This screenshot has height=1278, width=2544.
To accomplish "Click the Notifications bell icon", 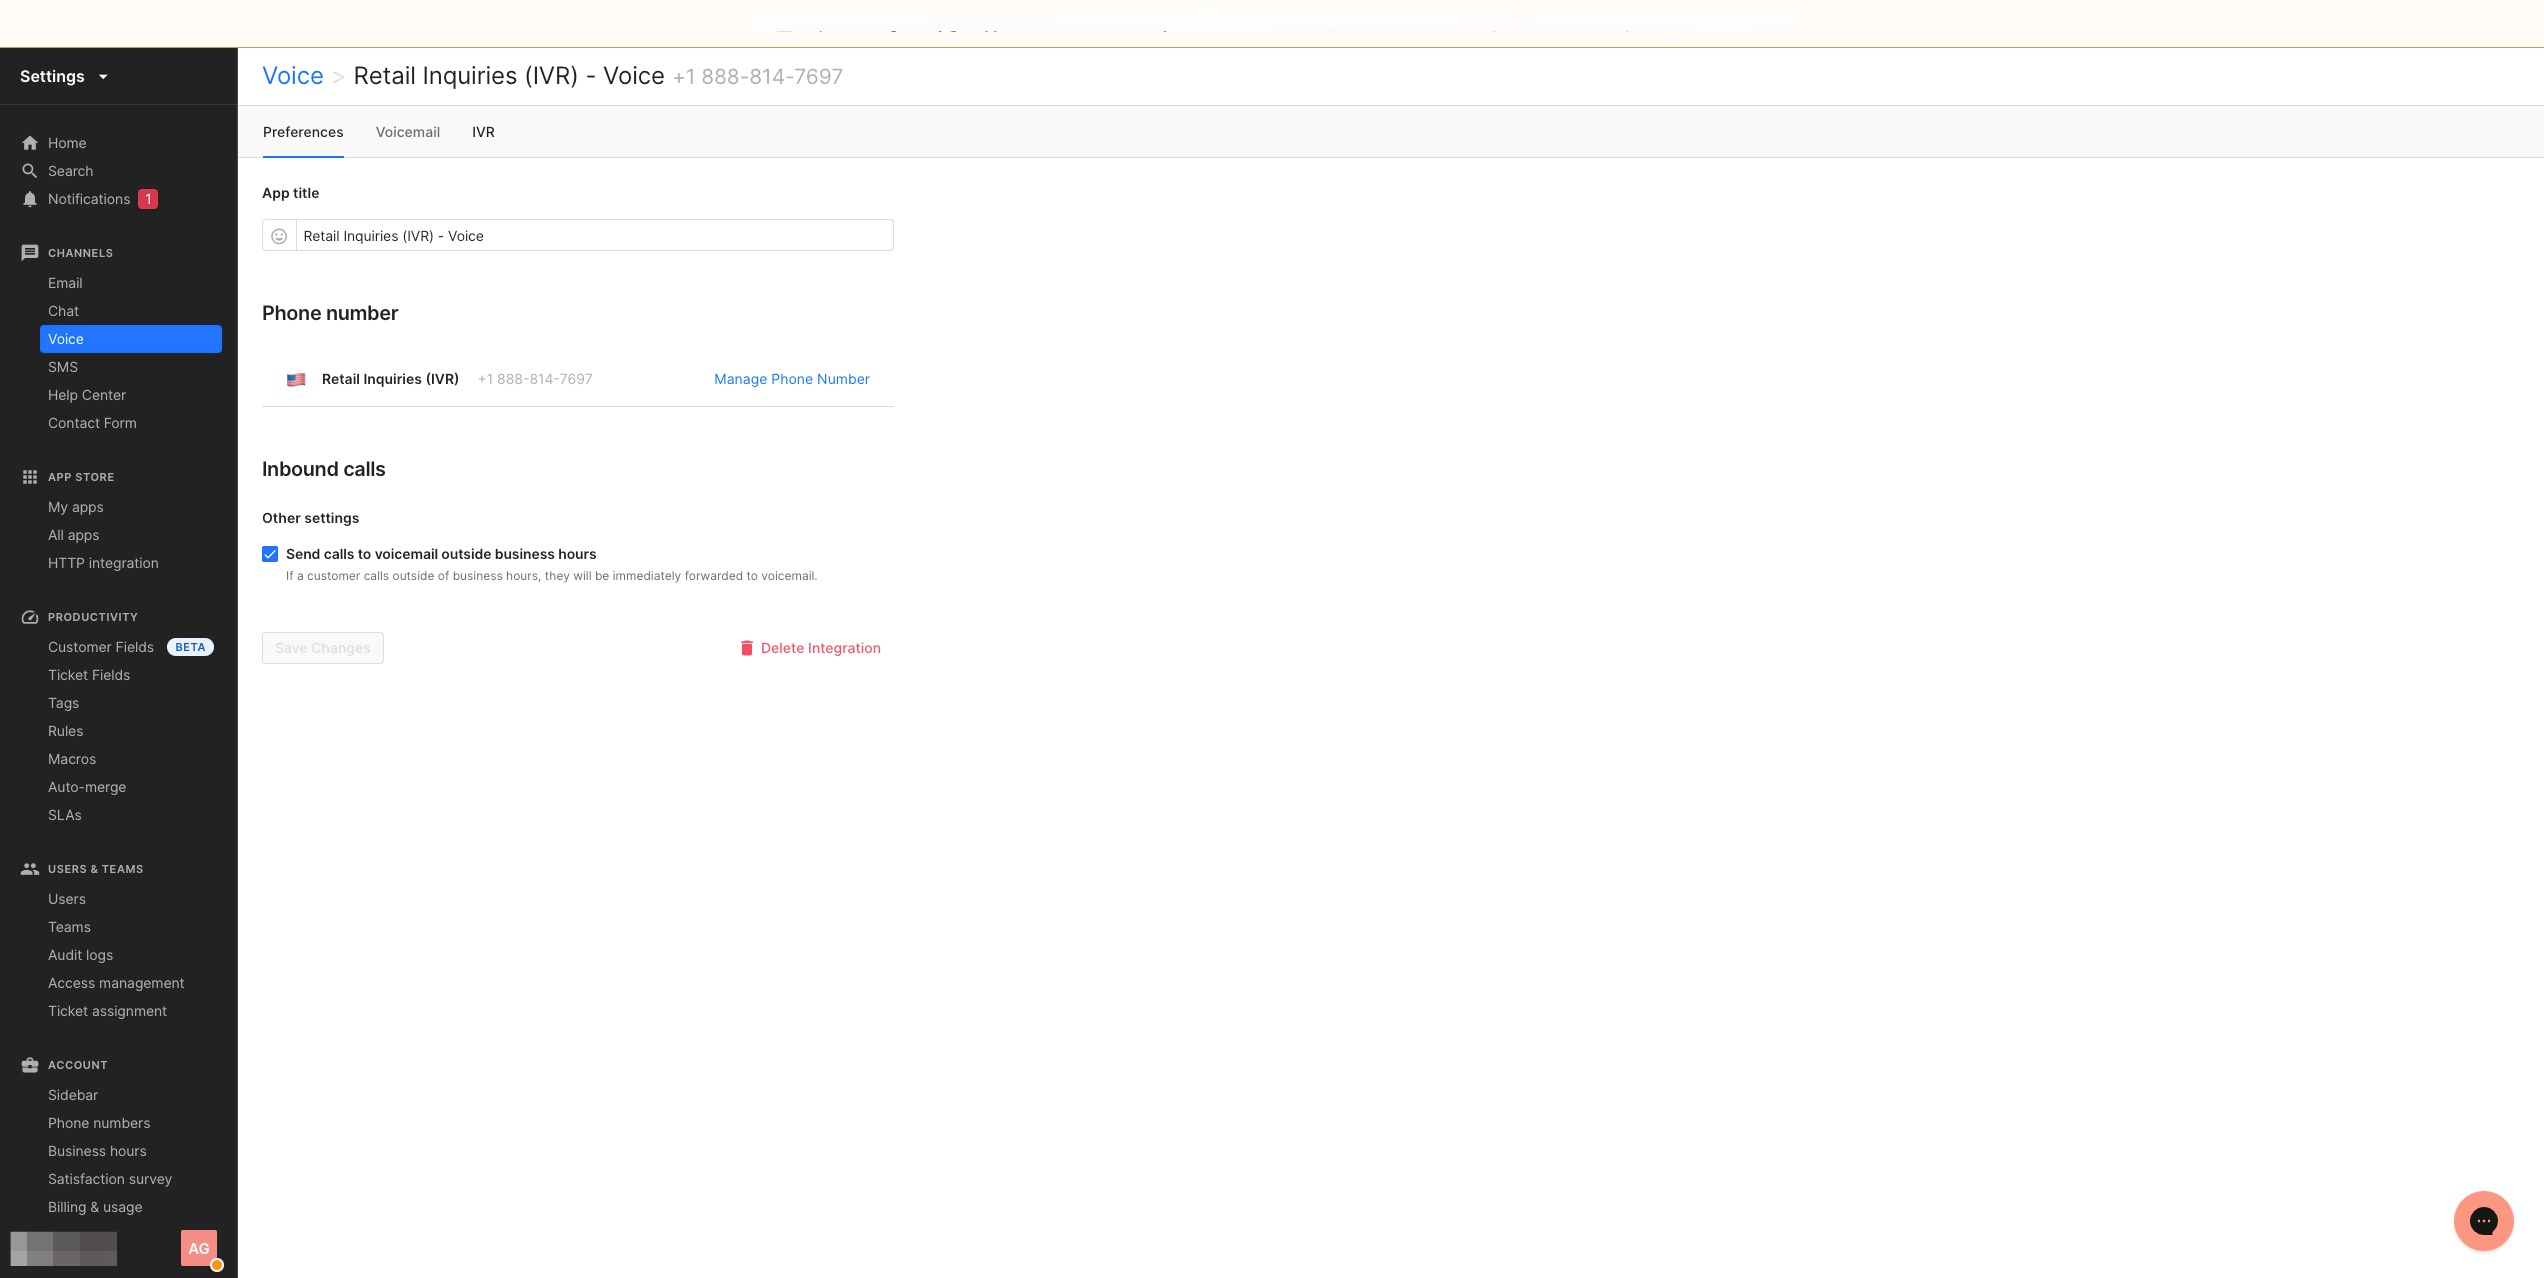I will pyautogui.click(x=30, y=199).
